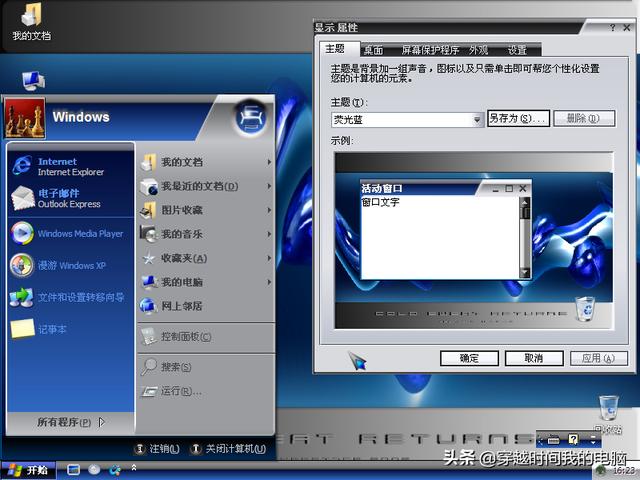The height and width of the screenshot is (480, 640).
Task: Launch Internet Explorer from Start menu
Action: tap(70, 167)
